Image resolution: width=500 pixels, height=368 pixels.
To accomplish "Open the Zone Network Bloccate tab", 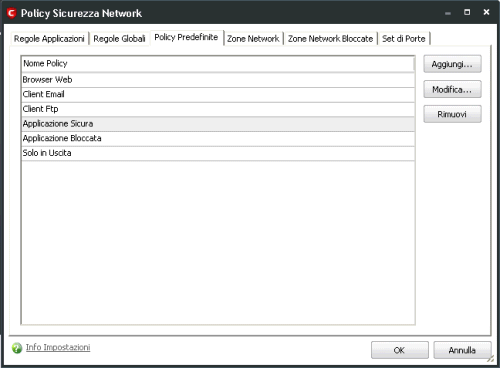I will tap(330, 39).
